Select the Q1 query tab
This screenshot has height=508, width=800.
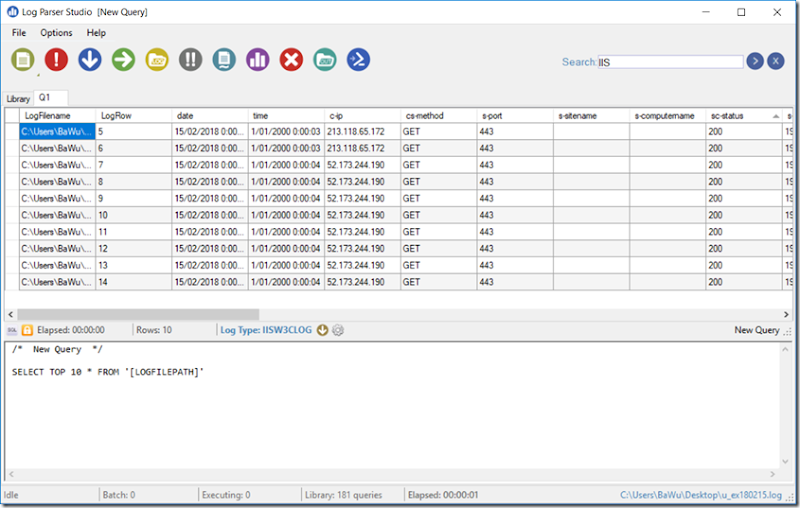tap(50, 97)
